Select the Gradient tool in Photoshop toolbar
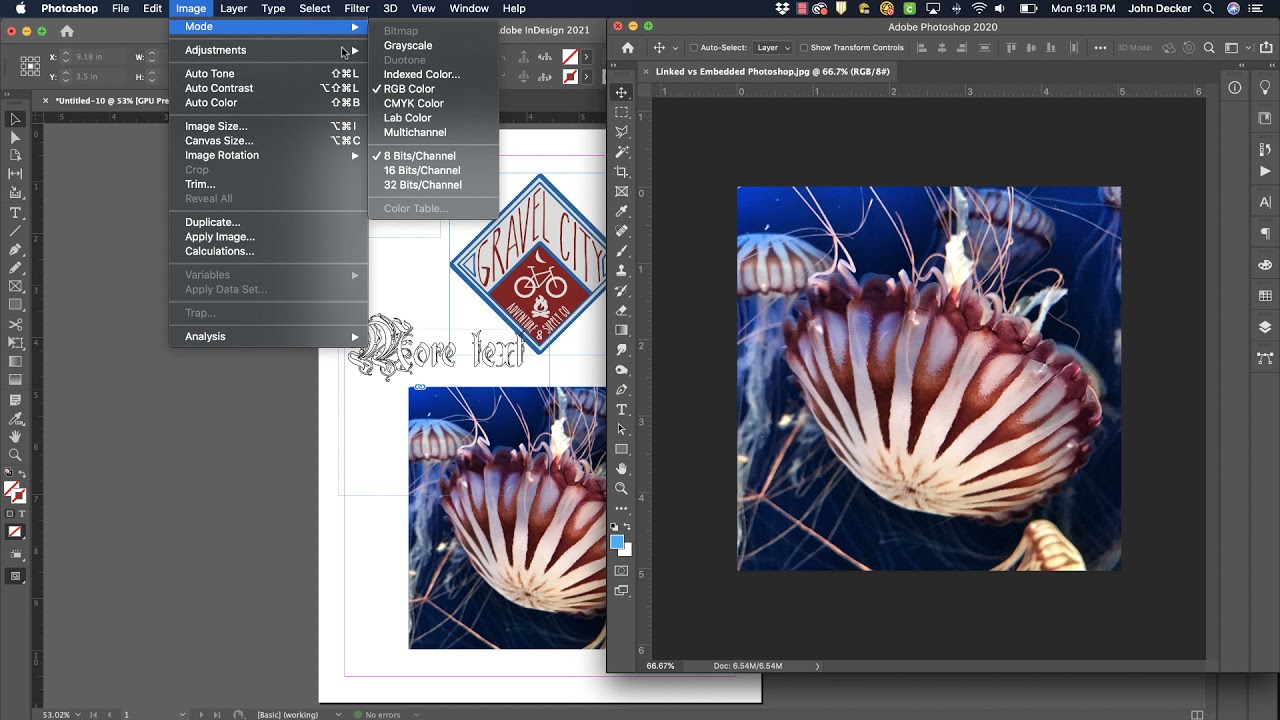Viewport: 1280px width, 720px height. 621,330
